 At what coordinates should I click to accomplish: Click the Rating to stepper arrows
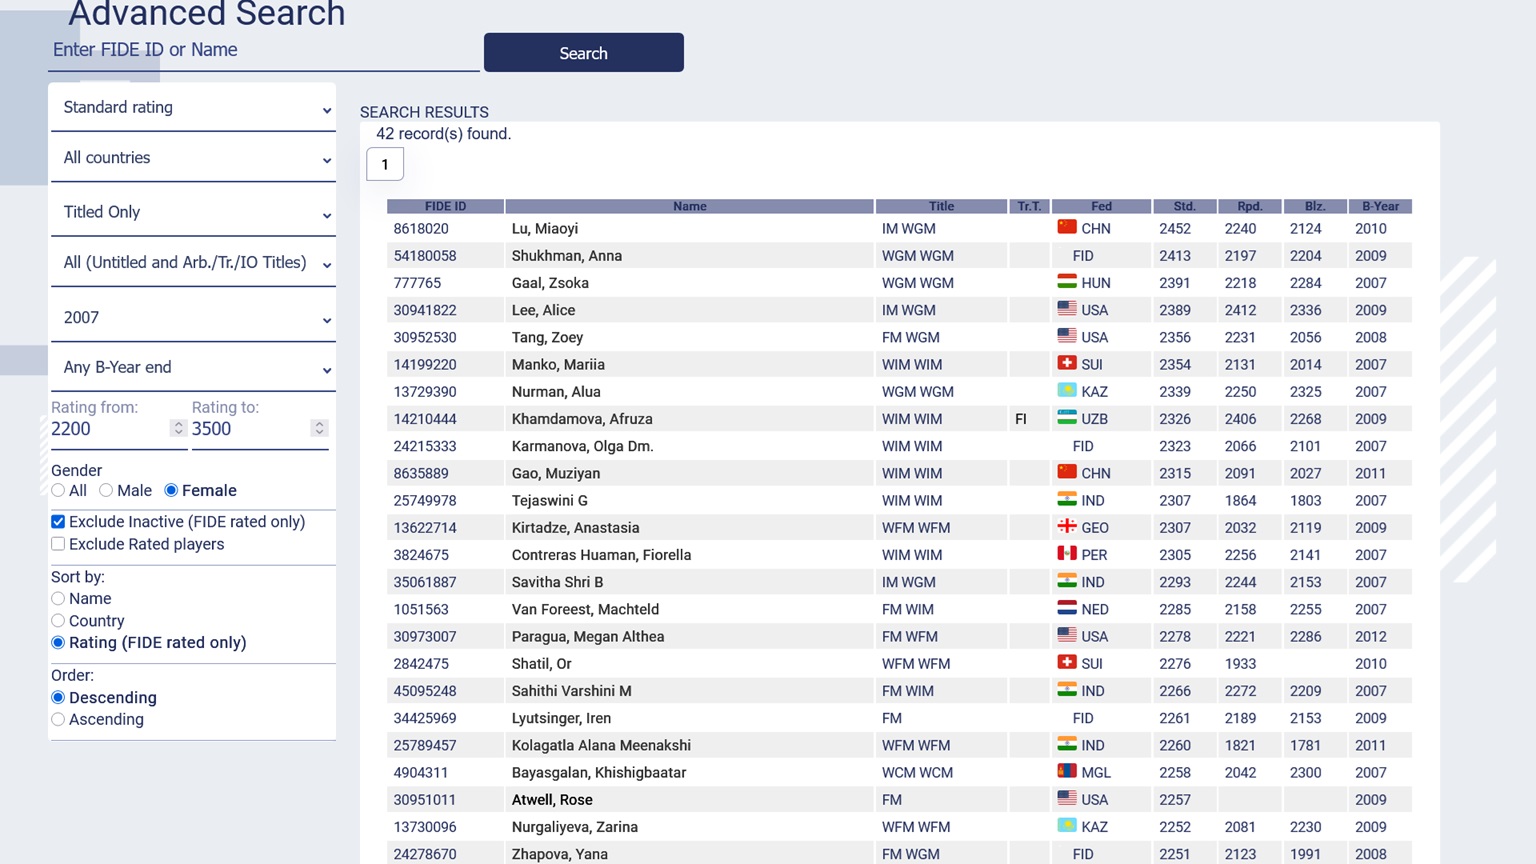[x=319, y=428]
